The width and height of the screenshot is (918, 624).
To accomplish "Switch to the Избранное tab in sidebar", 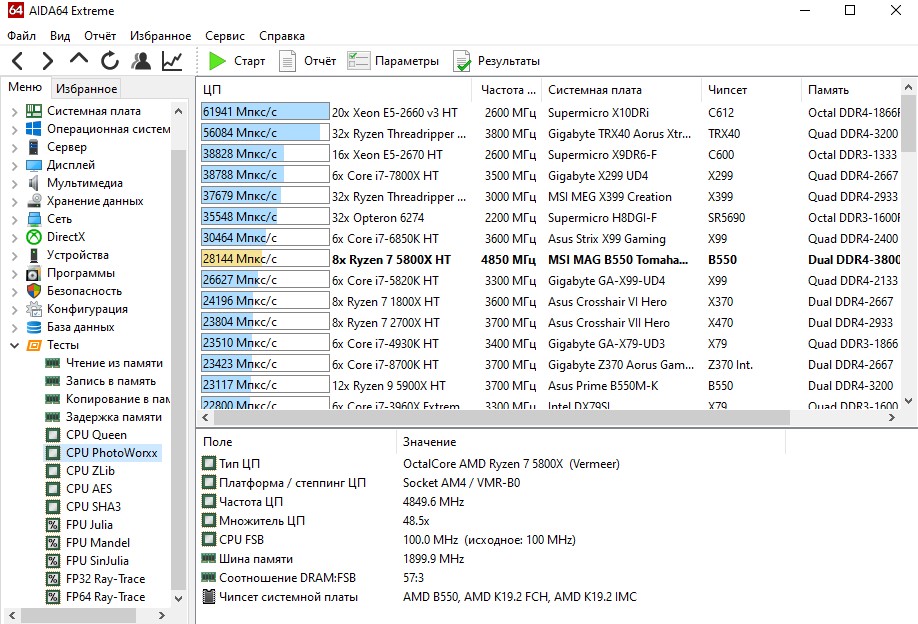I will (86, 88).
